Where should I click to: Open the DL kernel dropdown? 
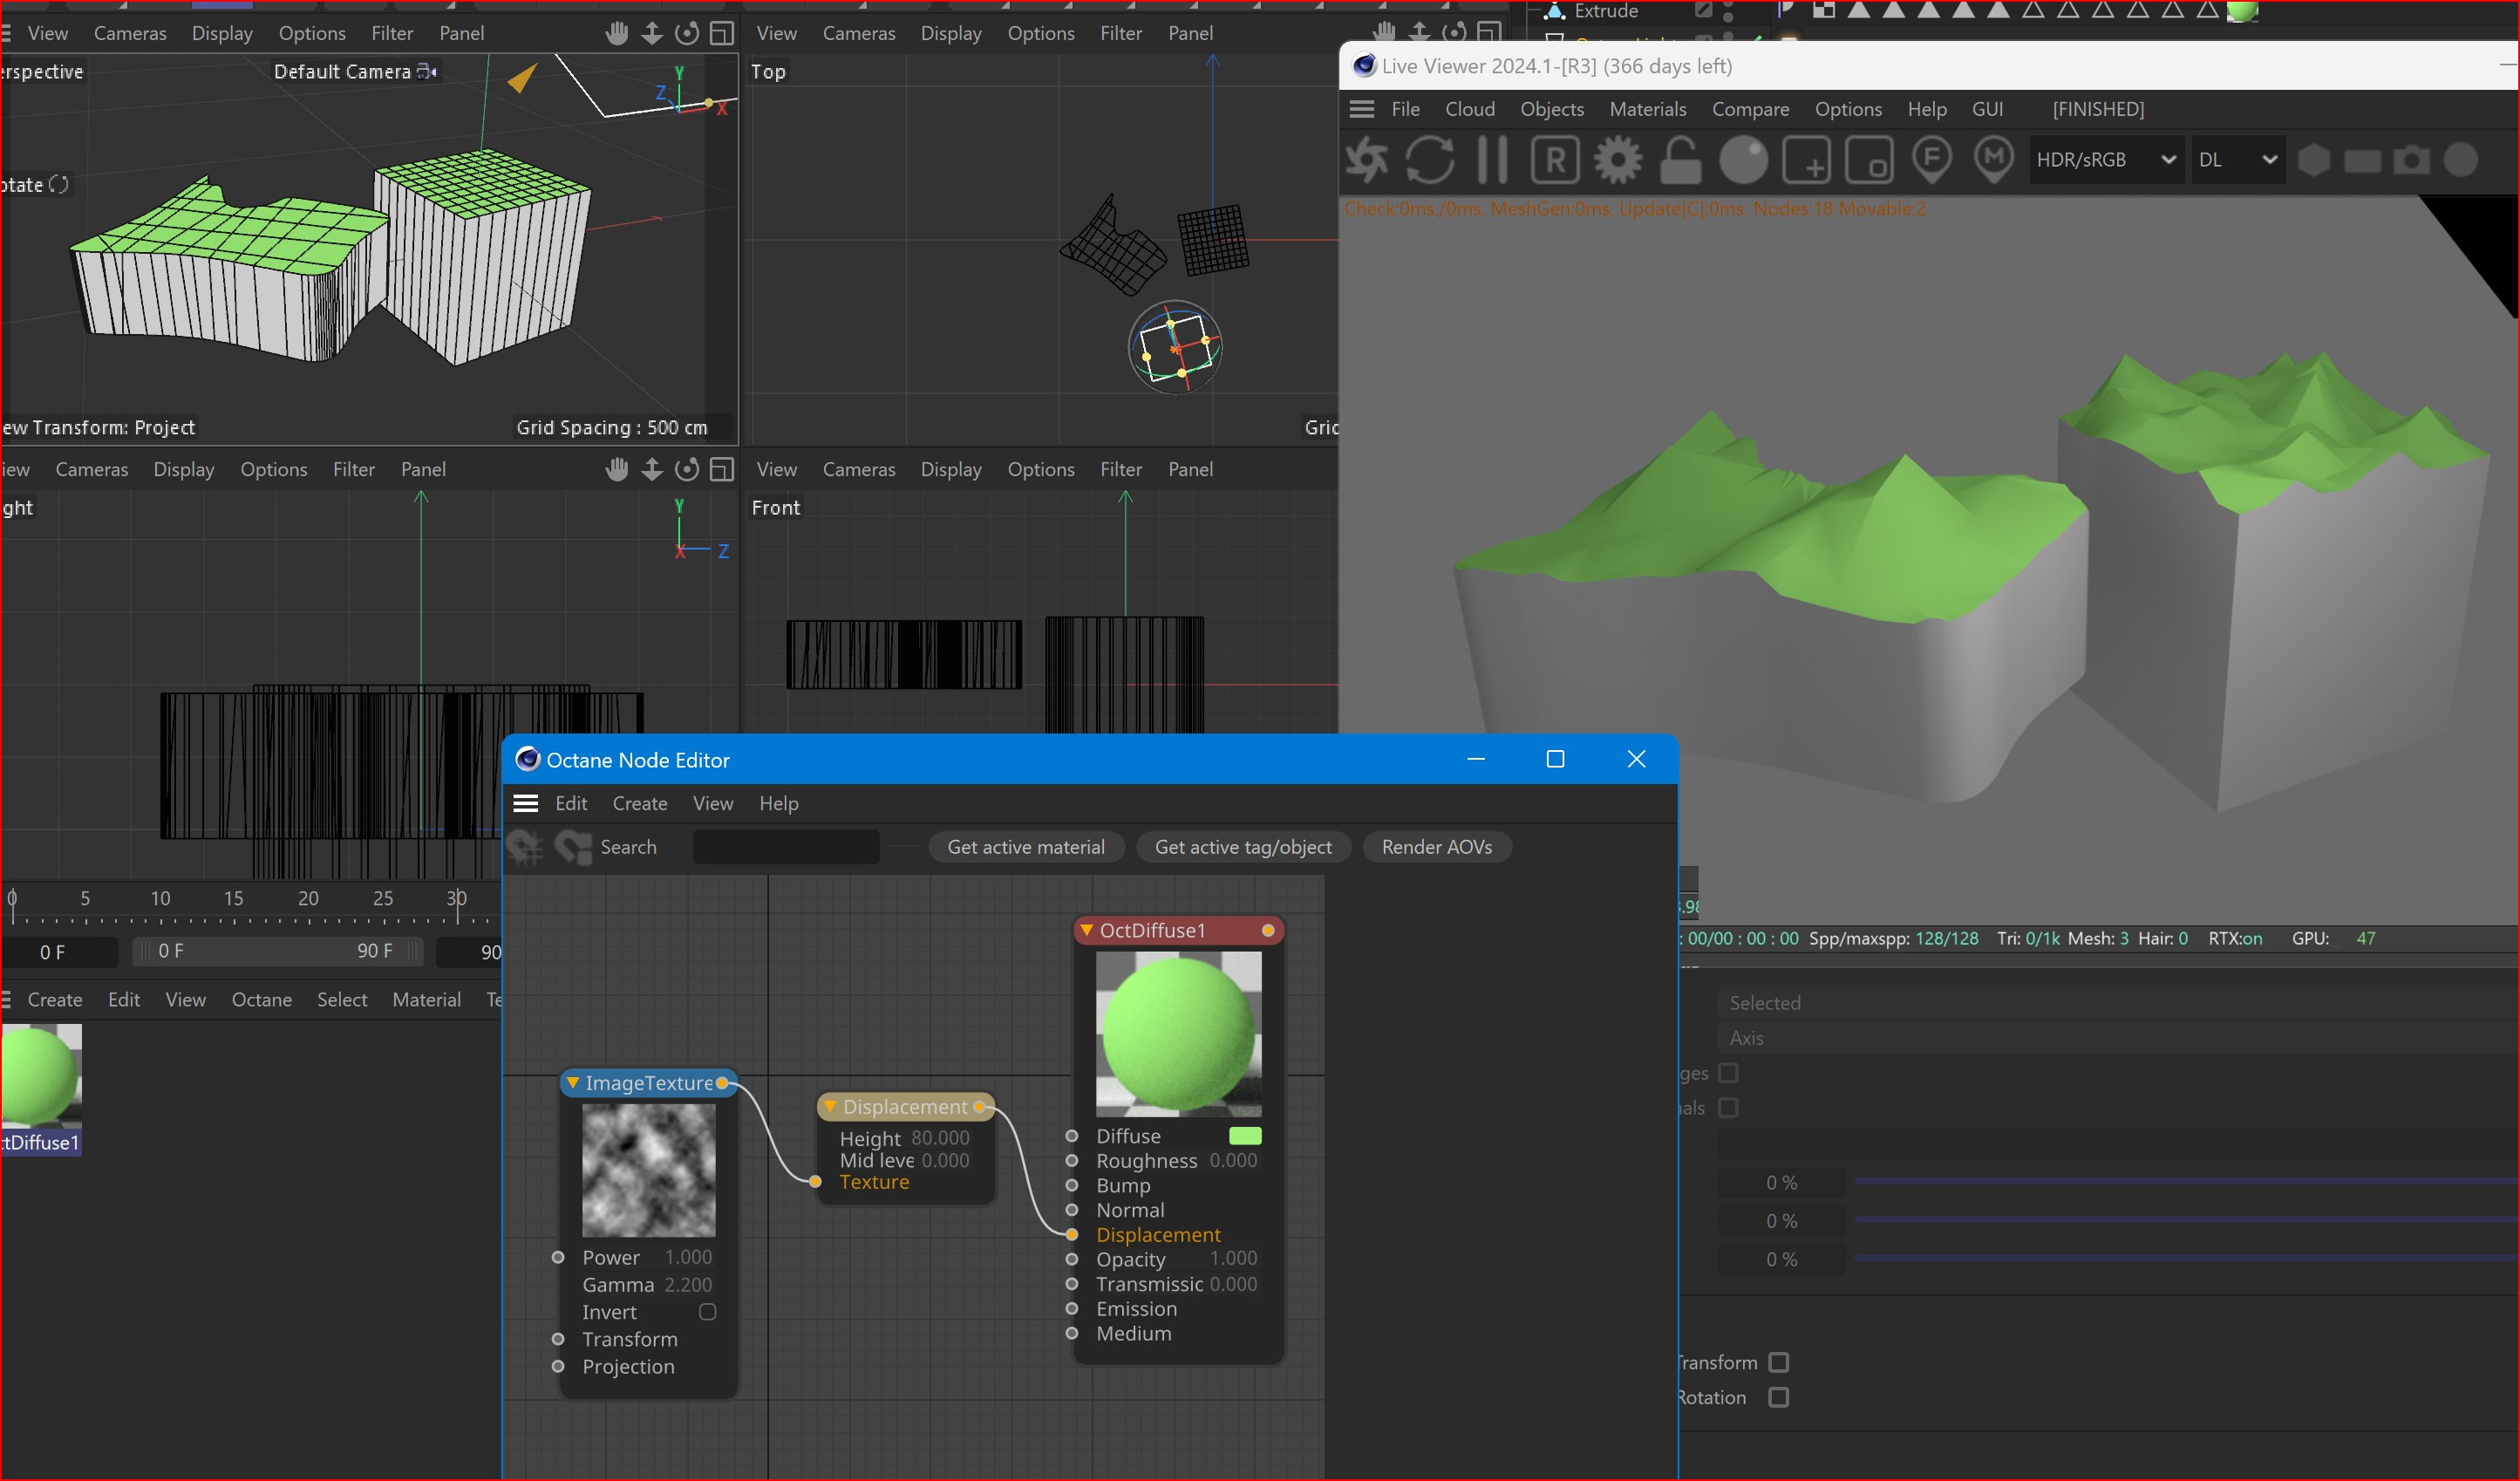coord(2236,160)
